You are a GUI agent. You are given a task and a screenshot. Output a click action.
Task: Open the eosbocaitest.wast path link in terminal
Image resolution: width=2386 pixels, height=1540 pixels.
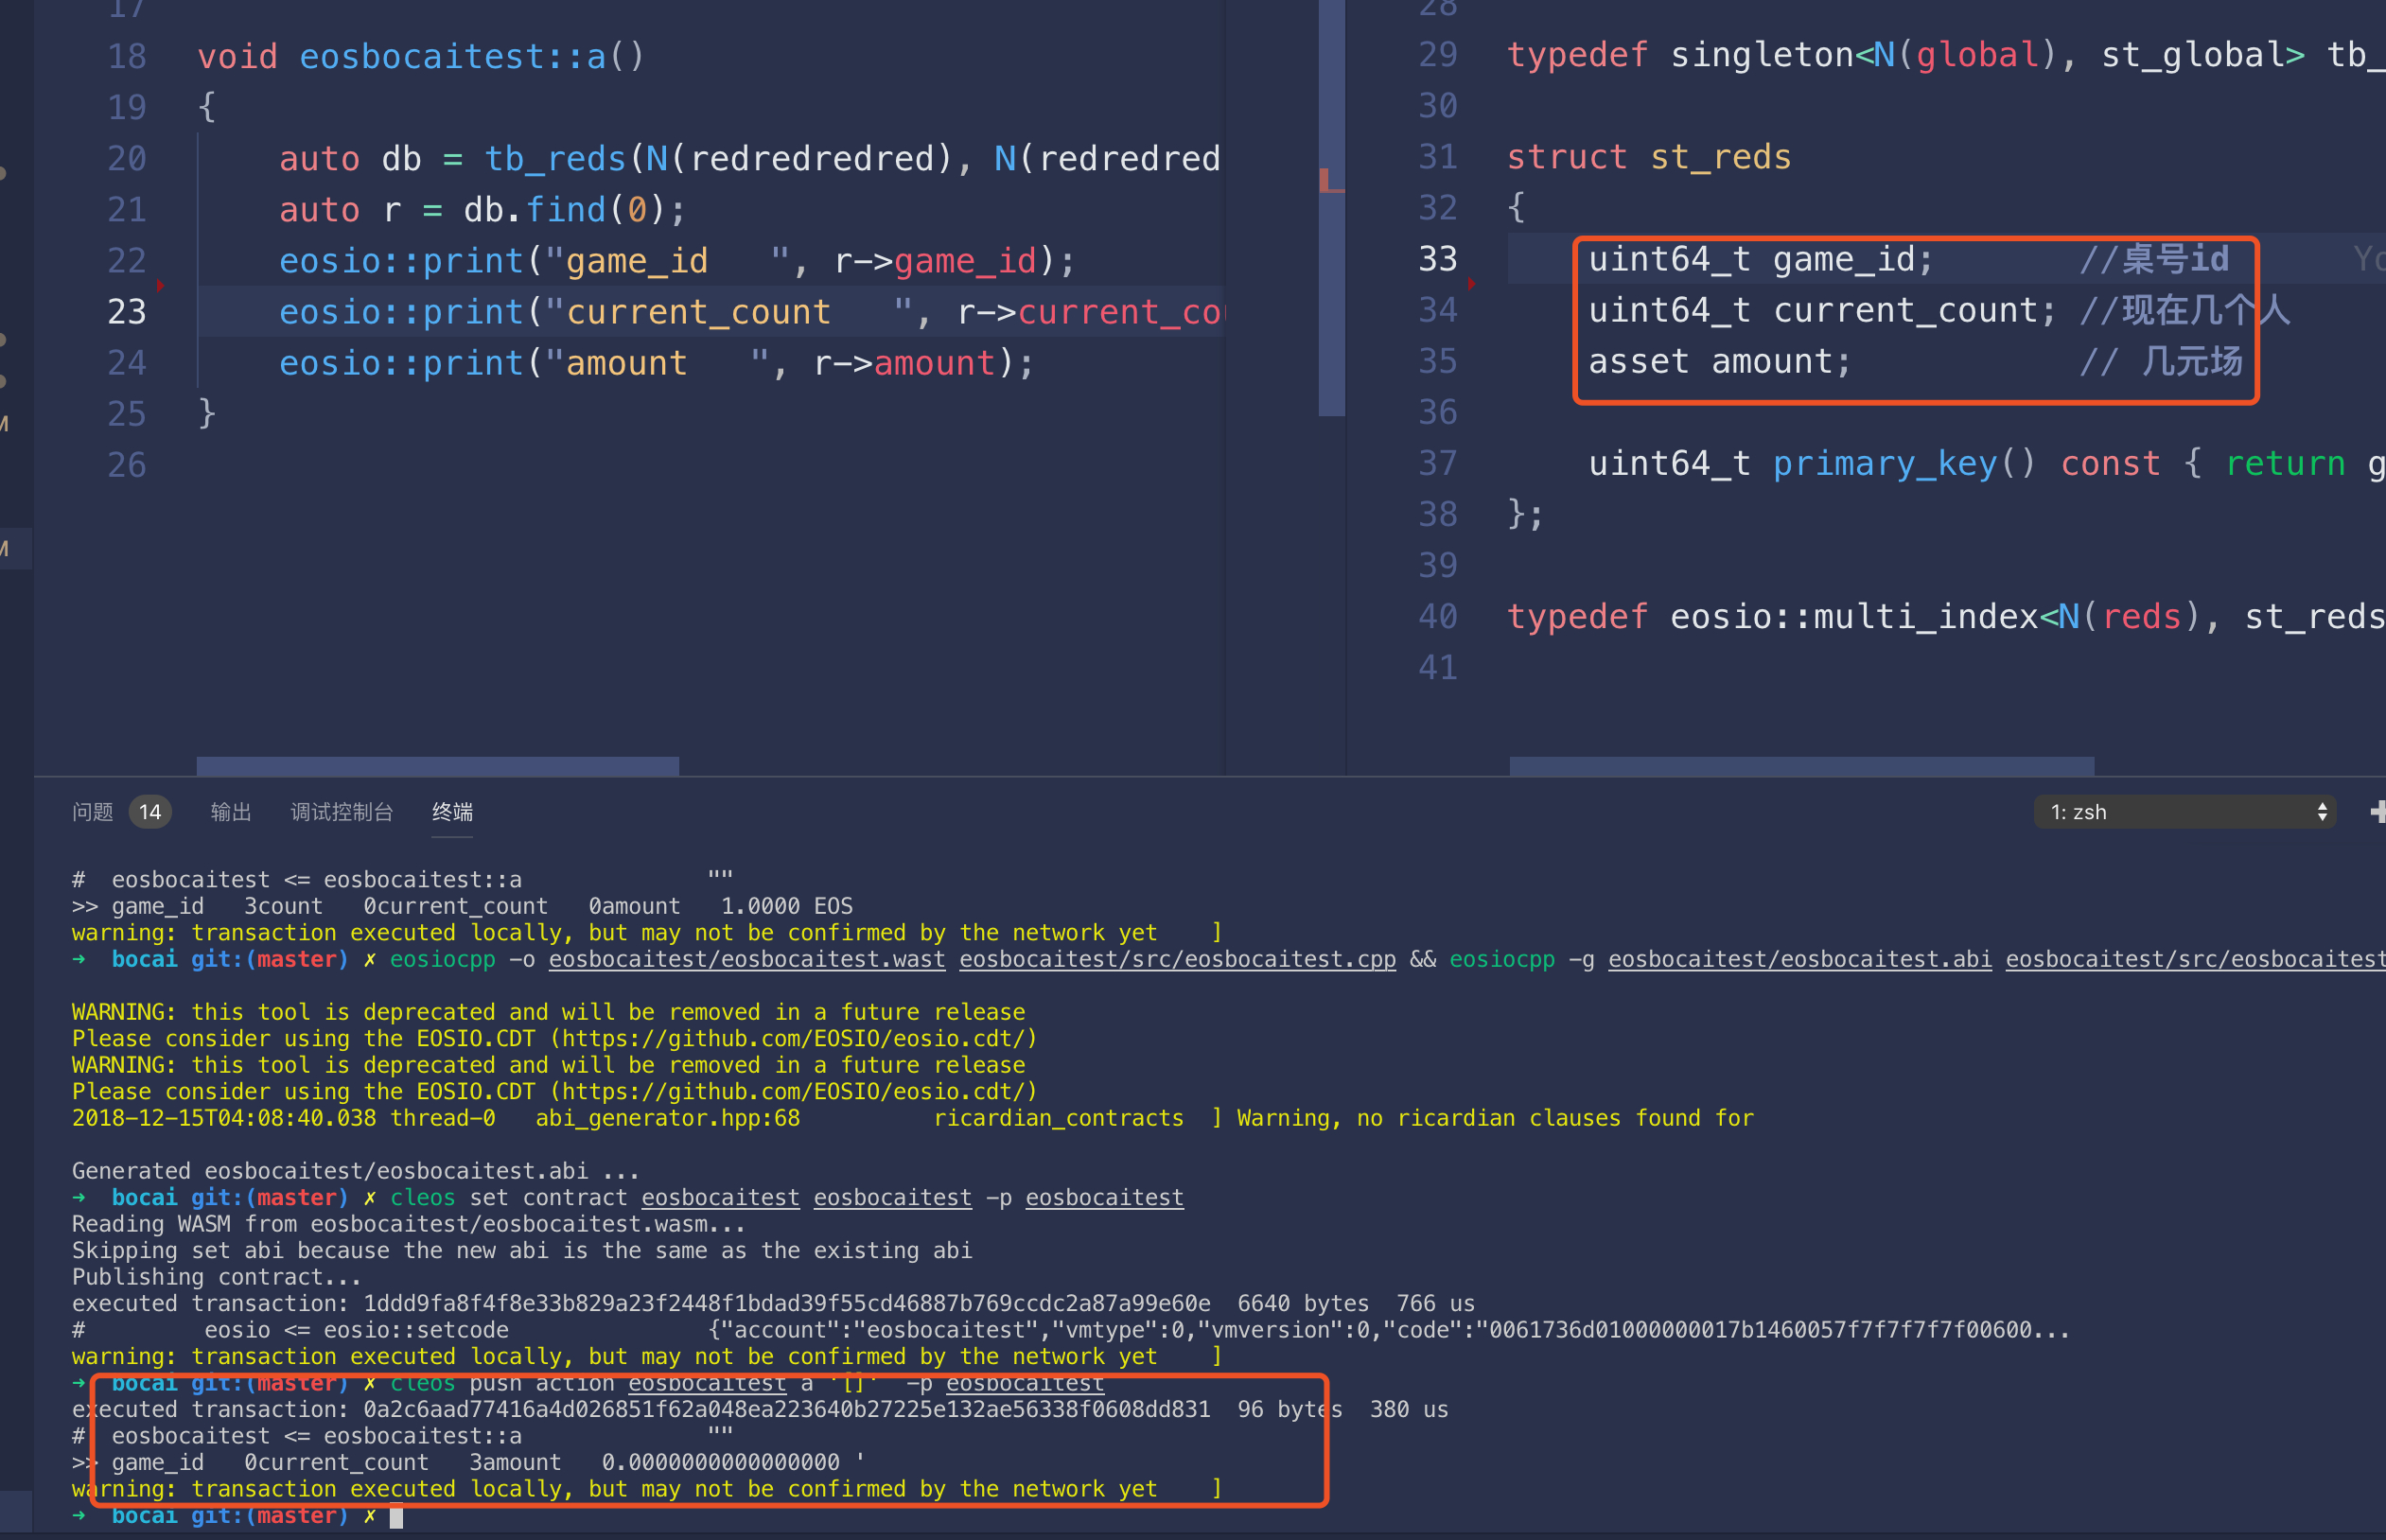pyautogui.click(x=746, y=959)
